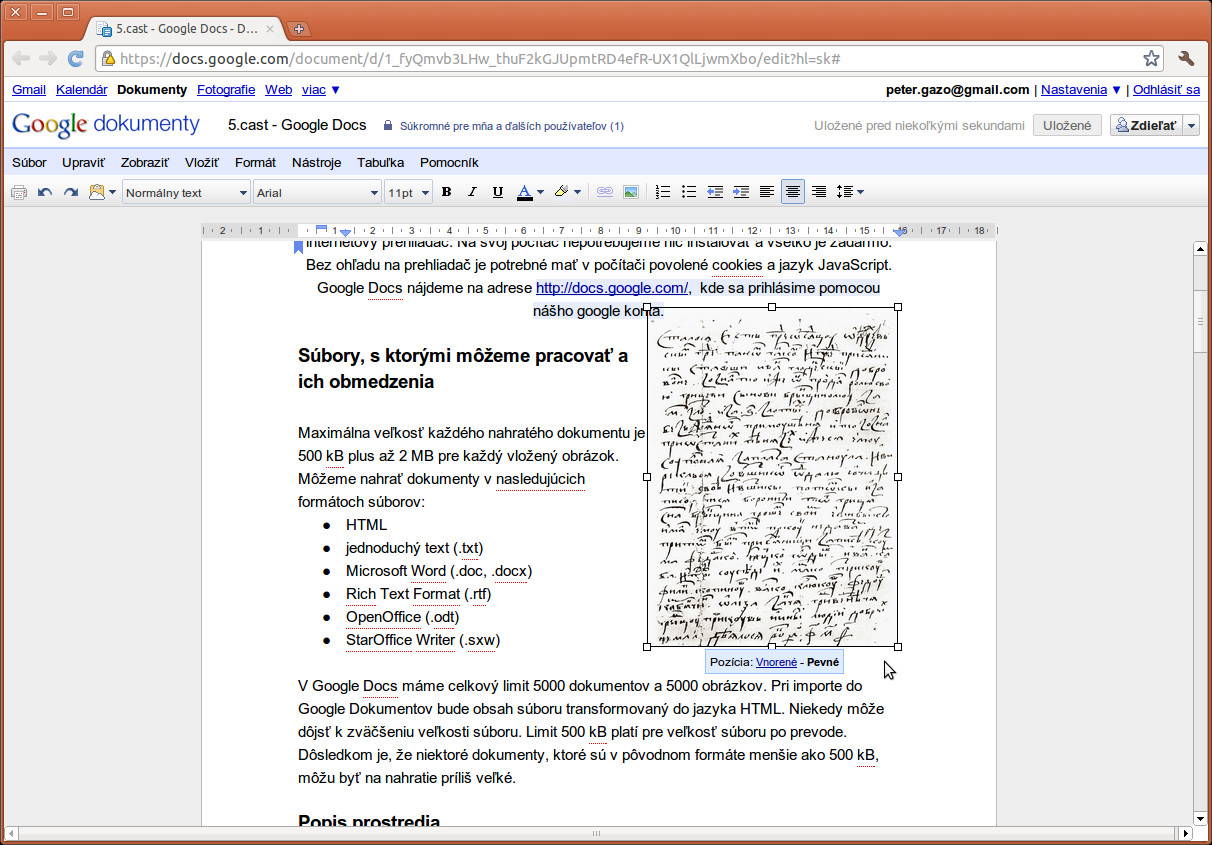This screenshot has width=1212, height=845.
Task: Click the scroll-down arrow of the vertical scrollbar
Action: coord(1201,817)
